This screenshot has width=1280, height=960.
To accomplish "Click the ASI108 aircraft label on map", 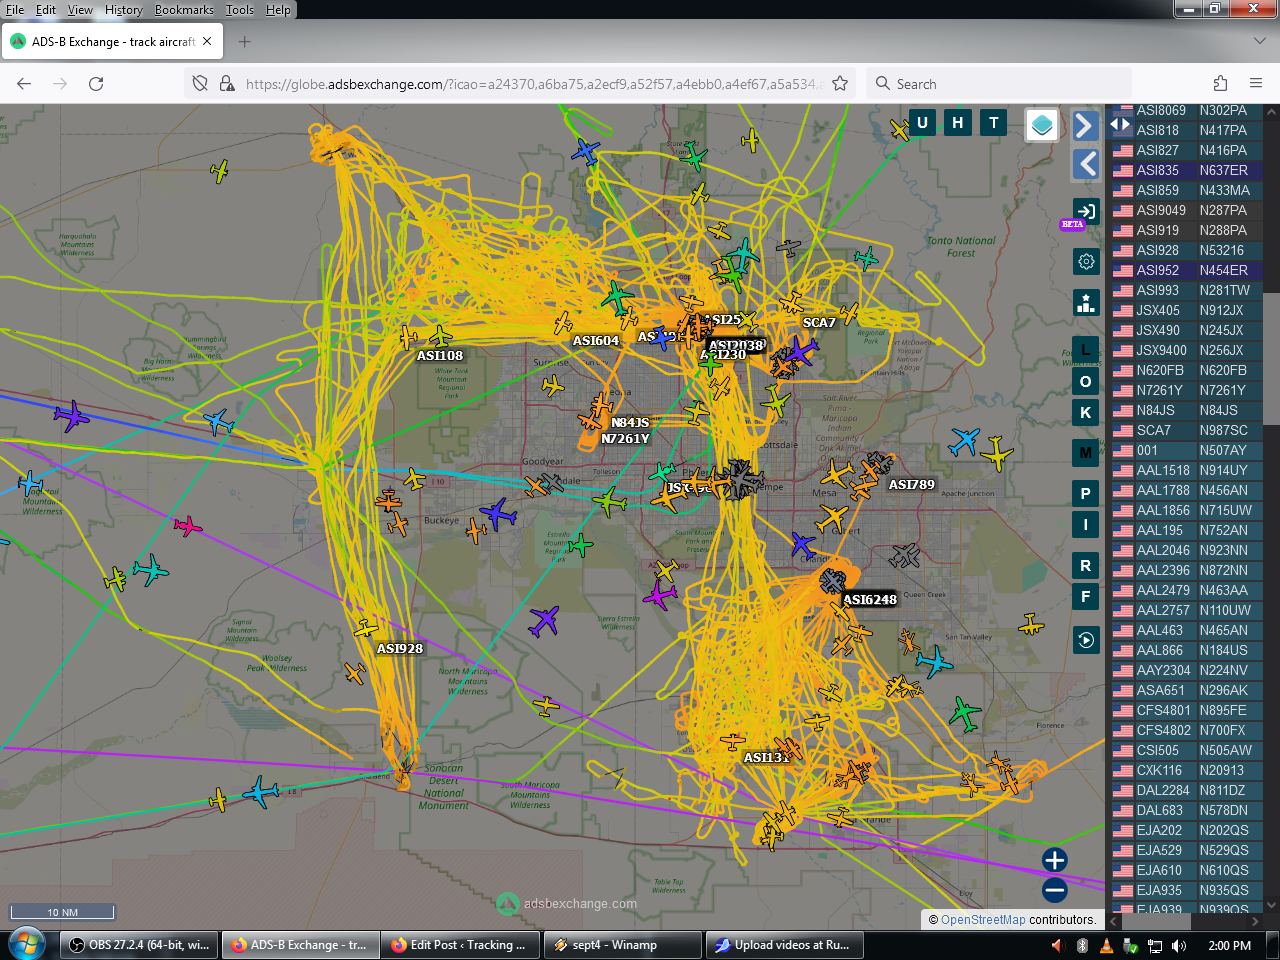I will pyautogui.click(x=440, y=356).
